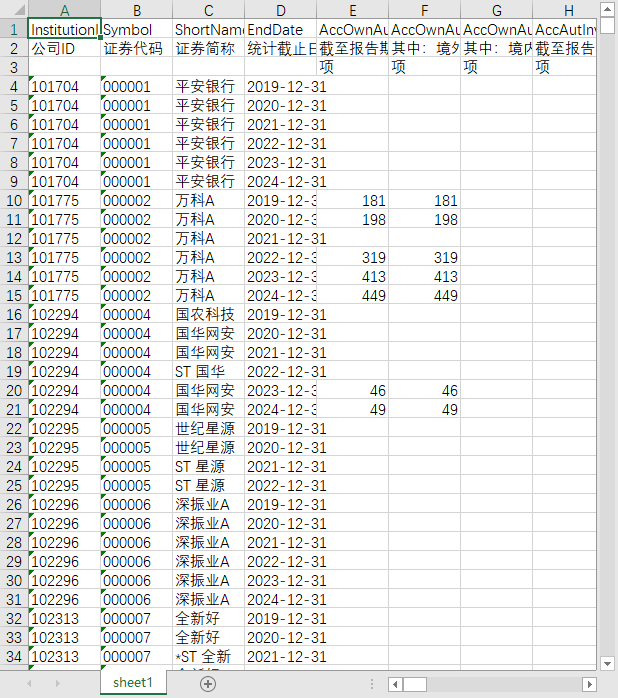Select value 49 in column F
The image size is (618, 698).
425,409
